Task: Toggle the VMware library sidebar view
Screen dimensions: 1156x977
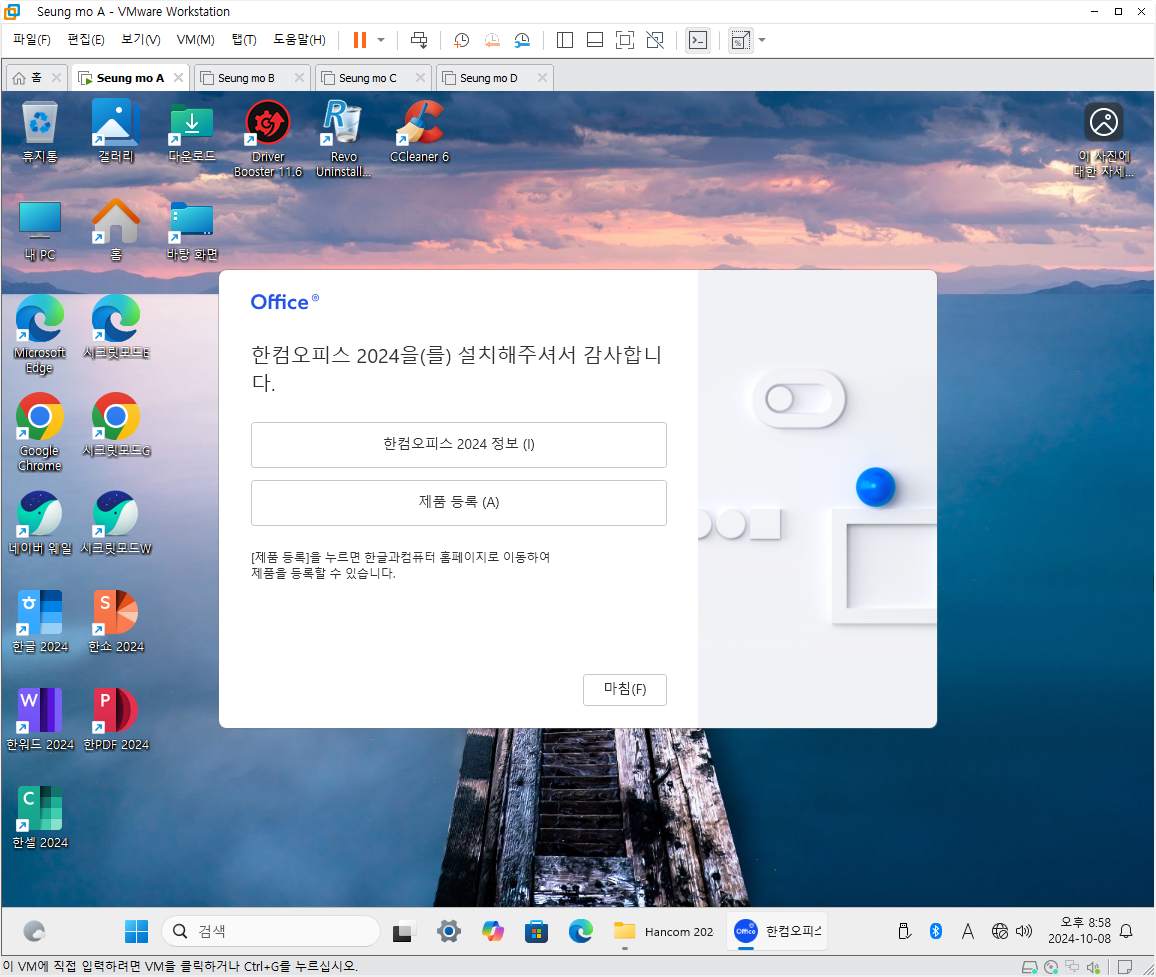Action: pos(565,40)
